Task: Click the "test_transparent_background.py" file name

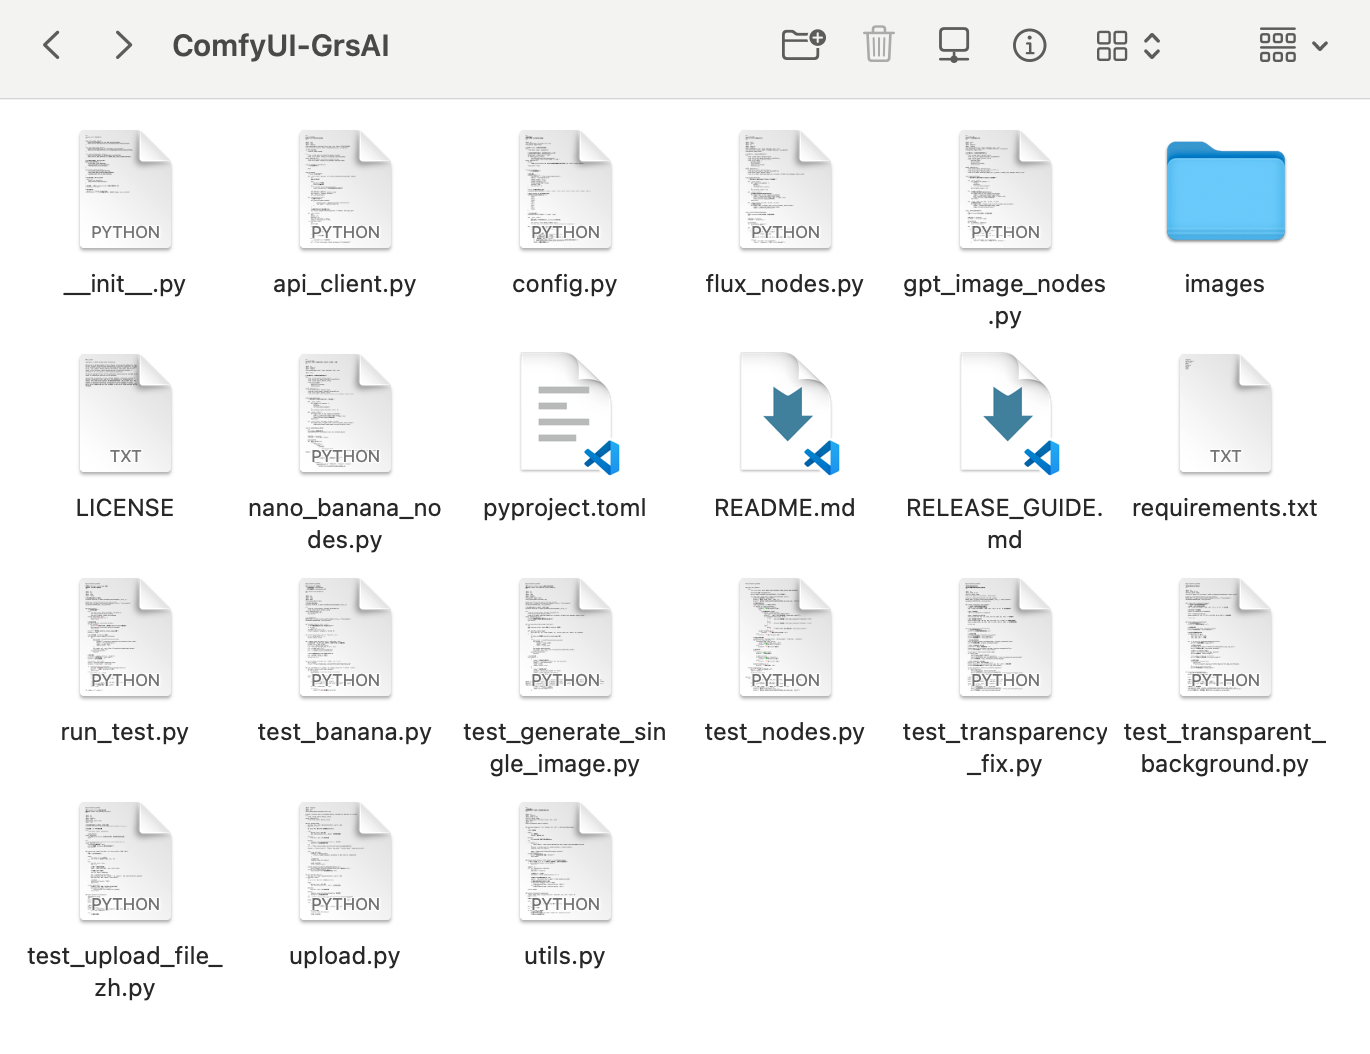Action: tap(1225, 748)
